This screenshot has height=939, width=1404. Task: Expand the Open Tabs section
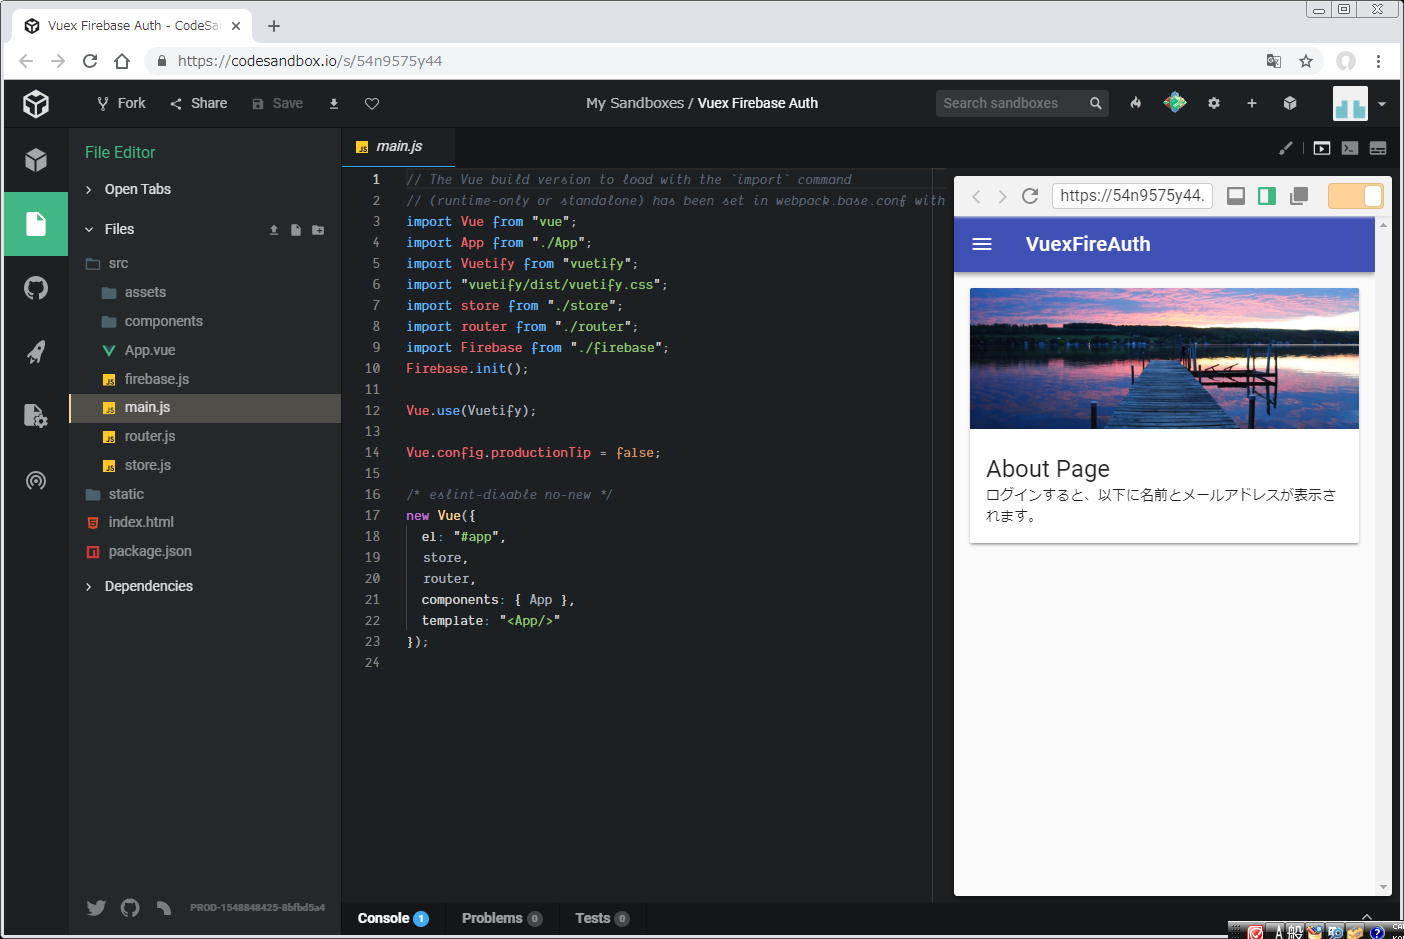pos(137,190)
